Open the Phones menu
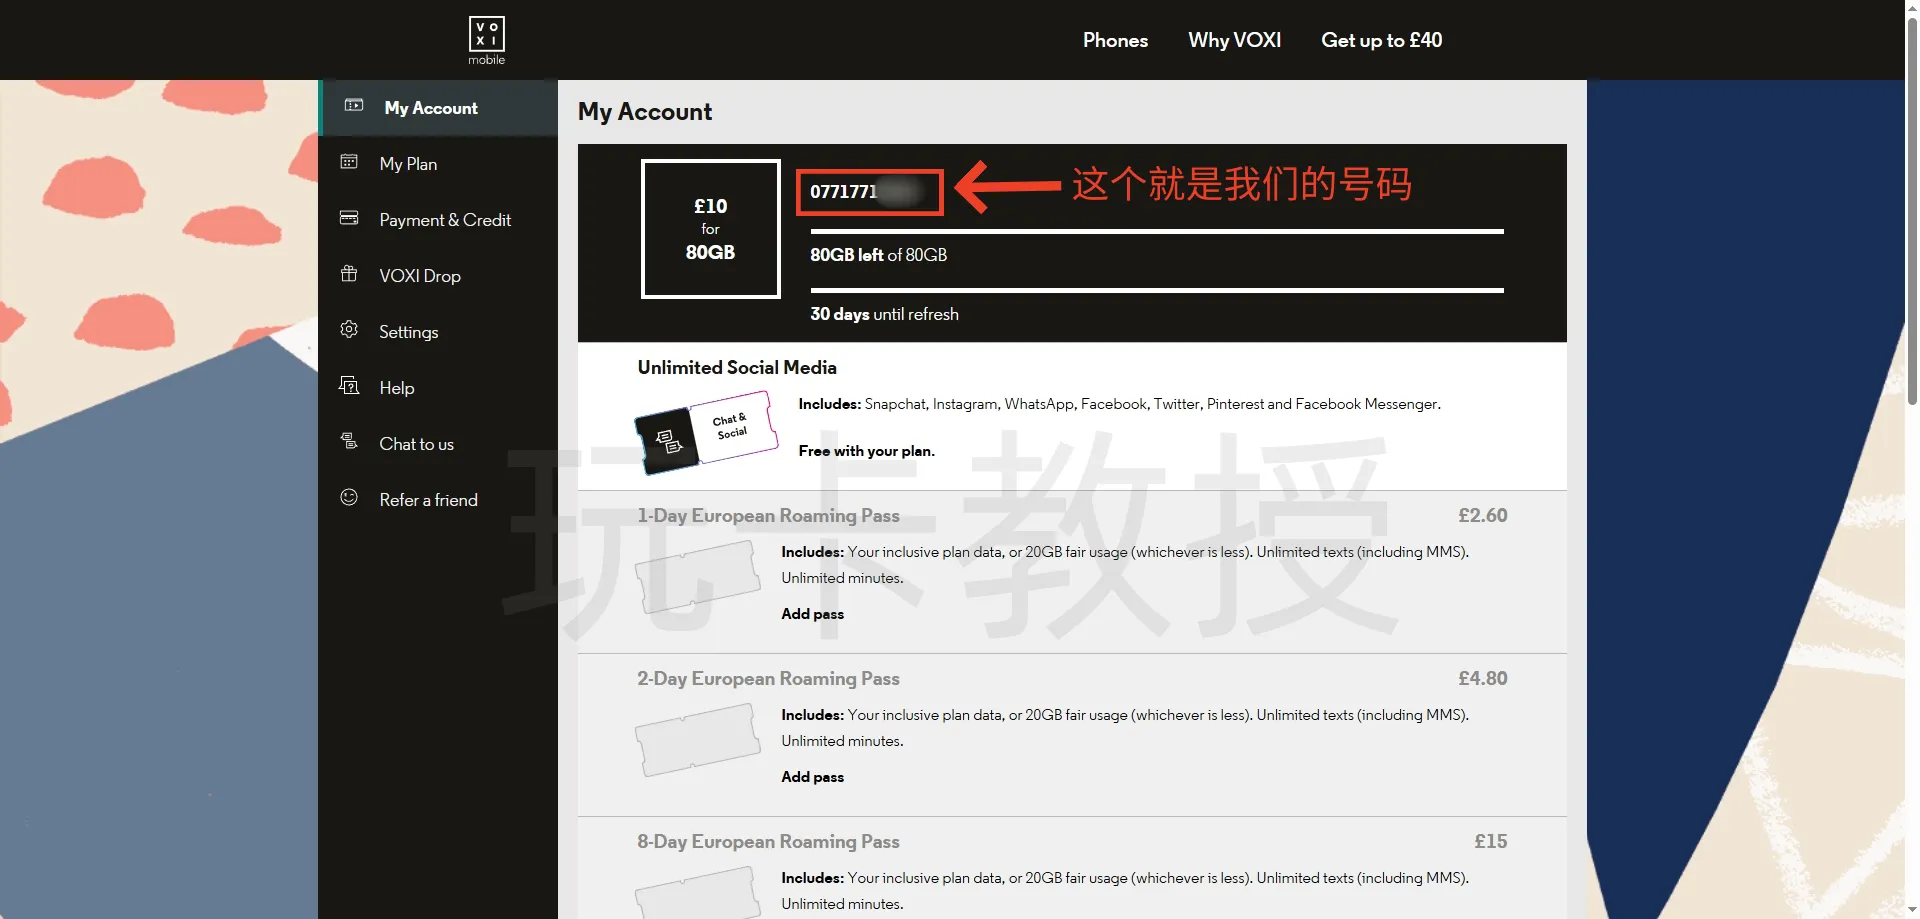Screen dimensions: 1920x919 1115,40
